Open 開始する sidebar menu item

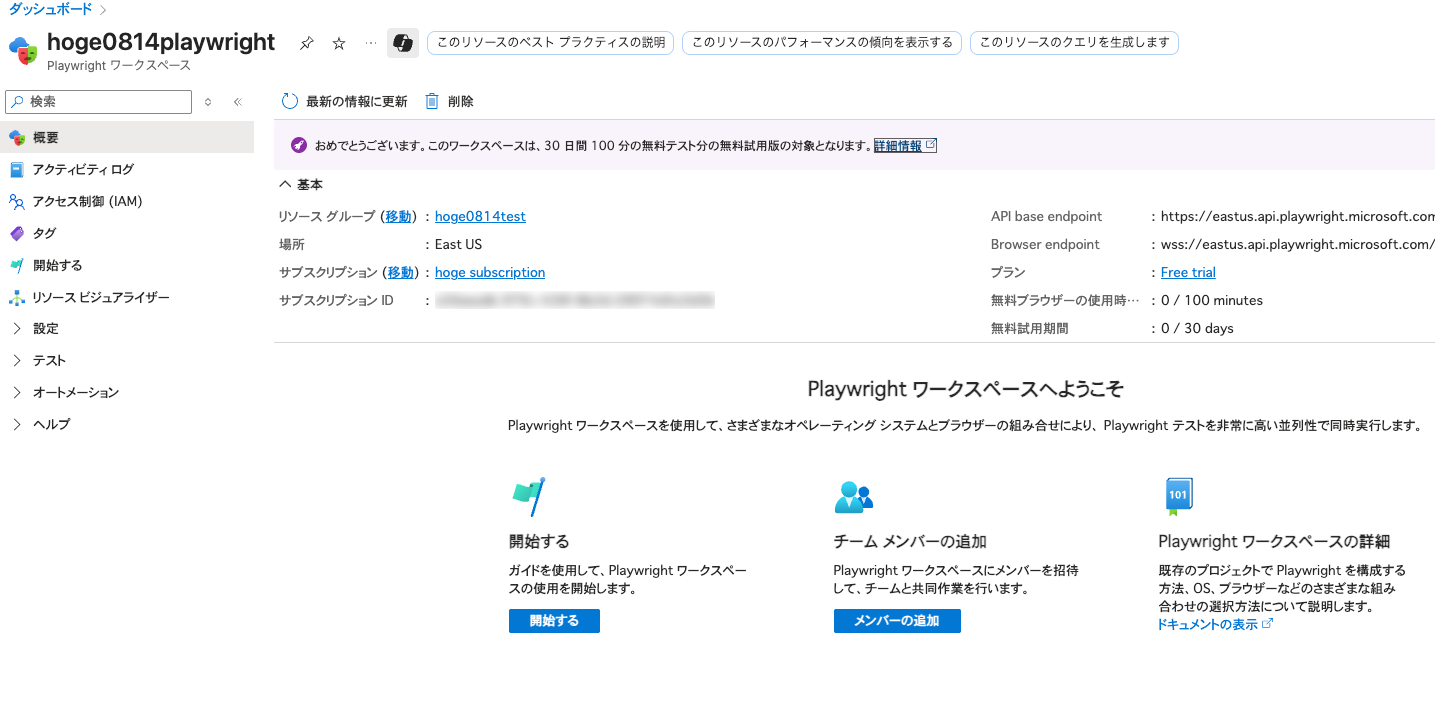point(127,265)
